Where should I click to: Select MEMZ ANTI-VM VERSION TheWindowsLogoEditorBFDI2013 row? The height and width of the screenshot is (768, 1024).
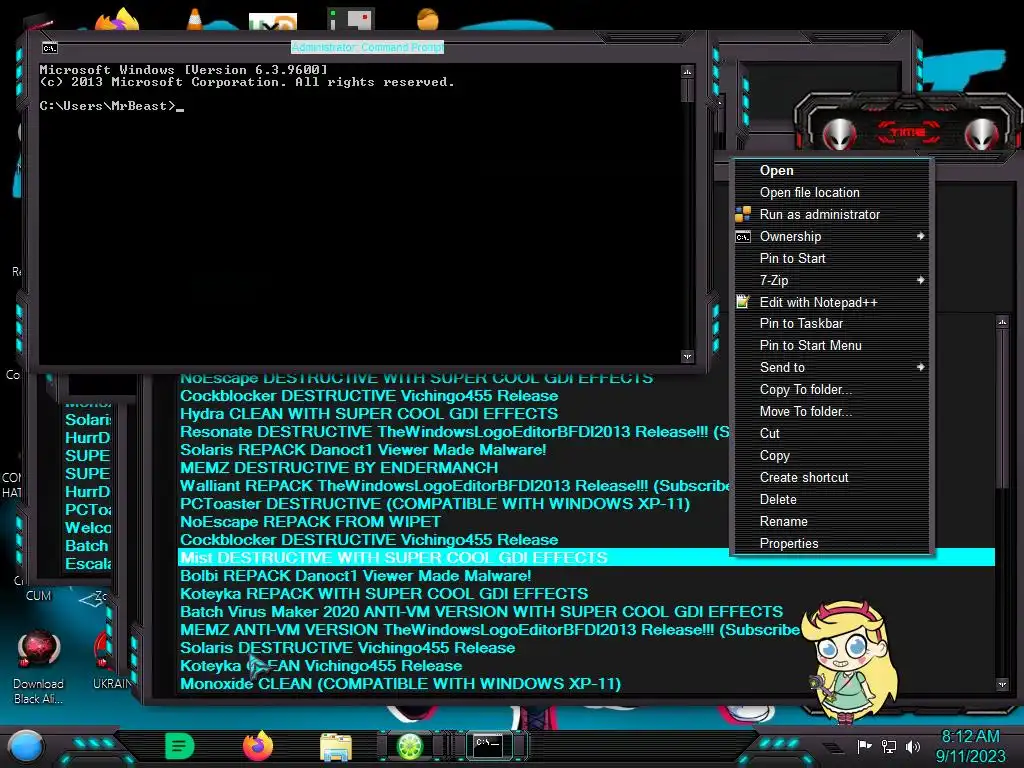[x=490, y=630]
